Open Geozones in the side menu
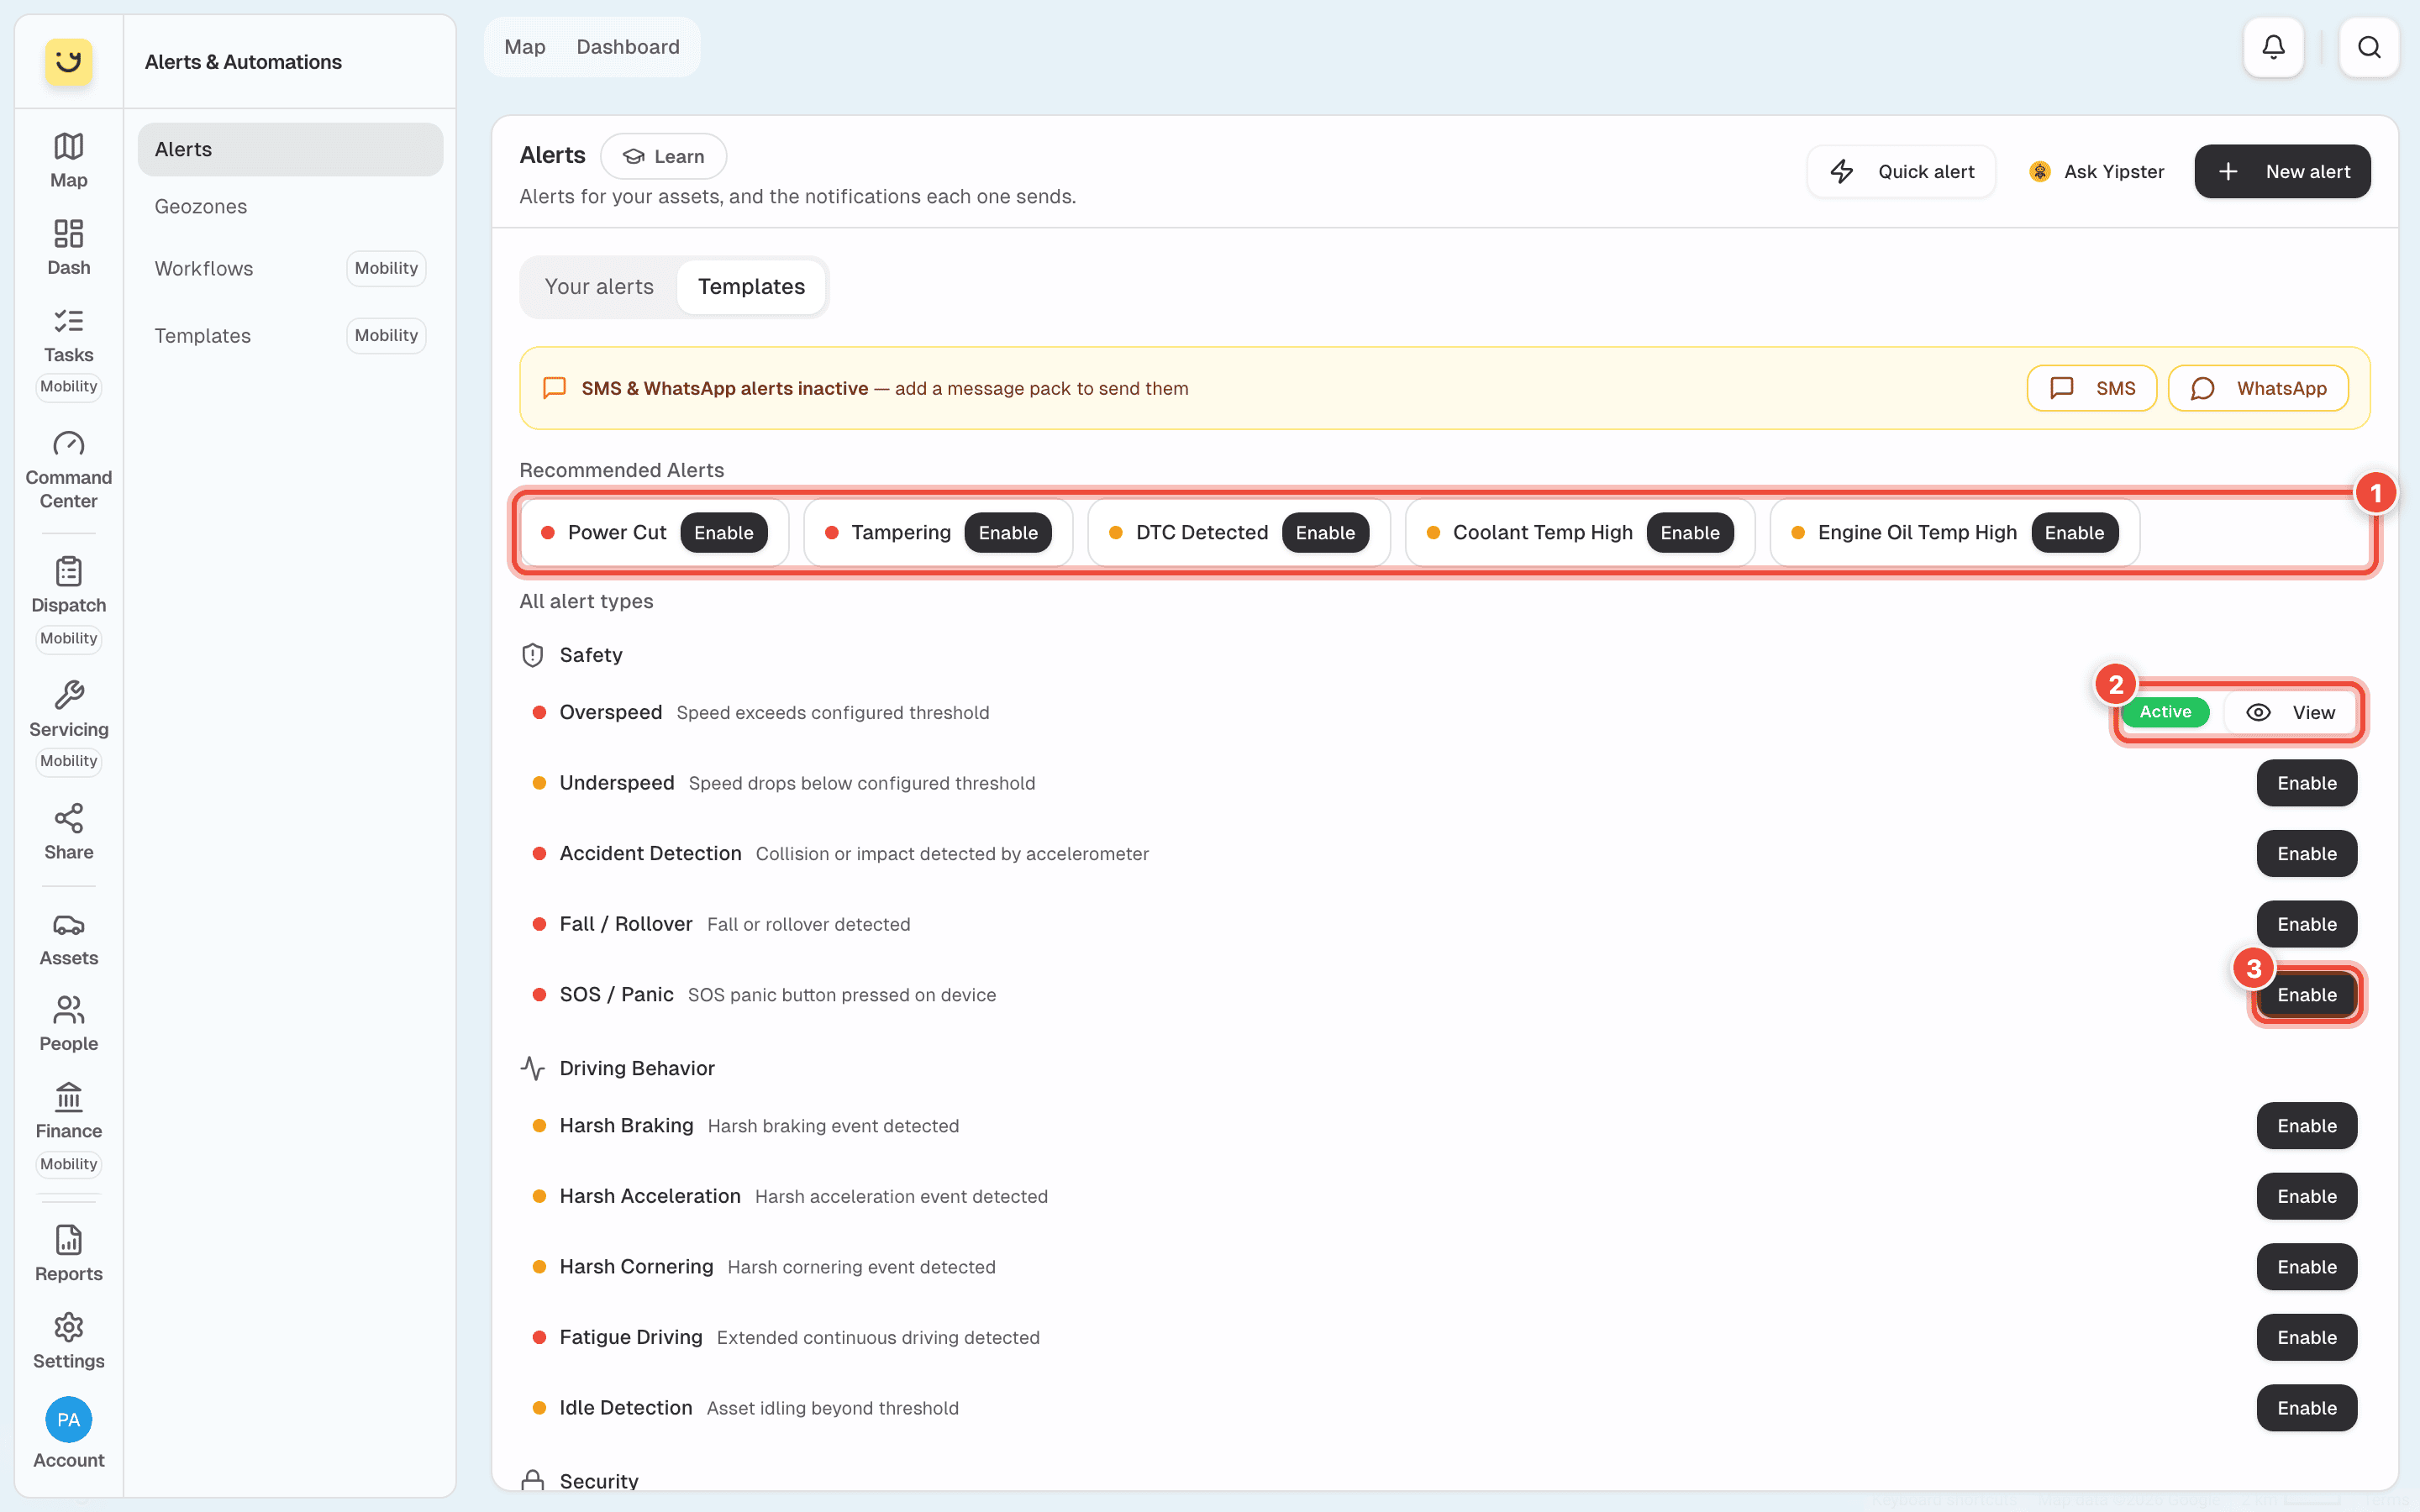Image resolution: width=2420 pixels, height=1512 pixels. [290, 207]
